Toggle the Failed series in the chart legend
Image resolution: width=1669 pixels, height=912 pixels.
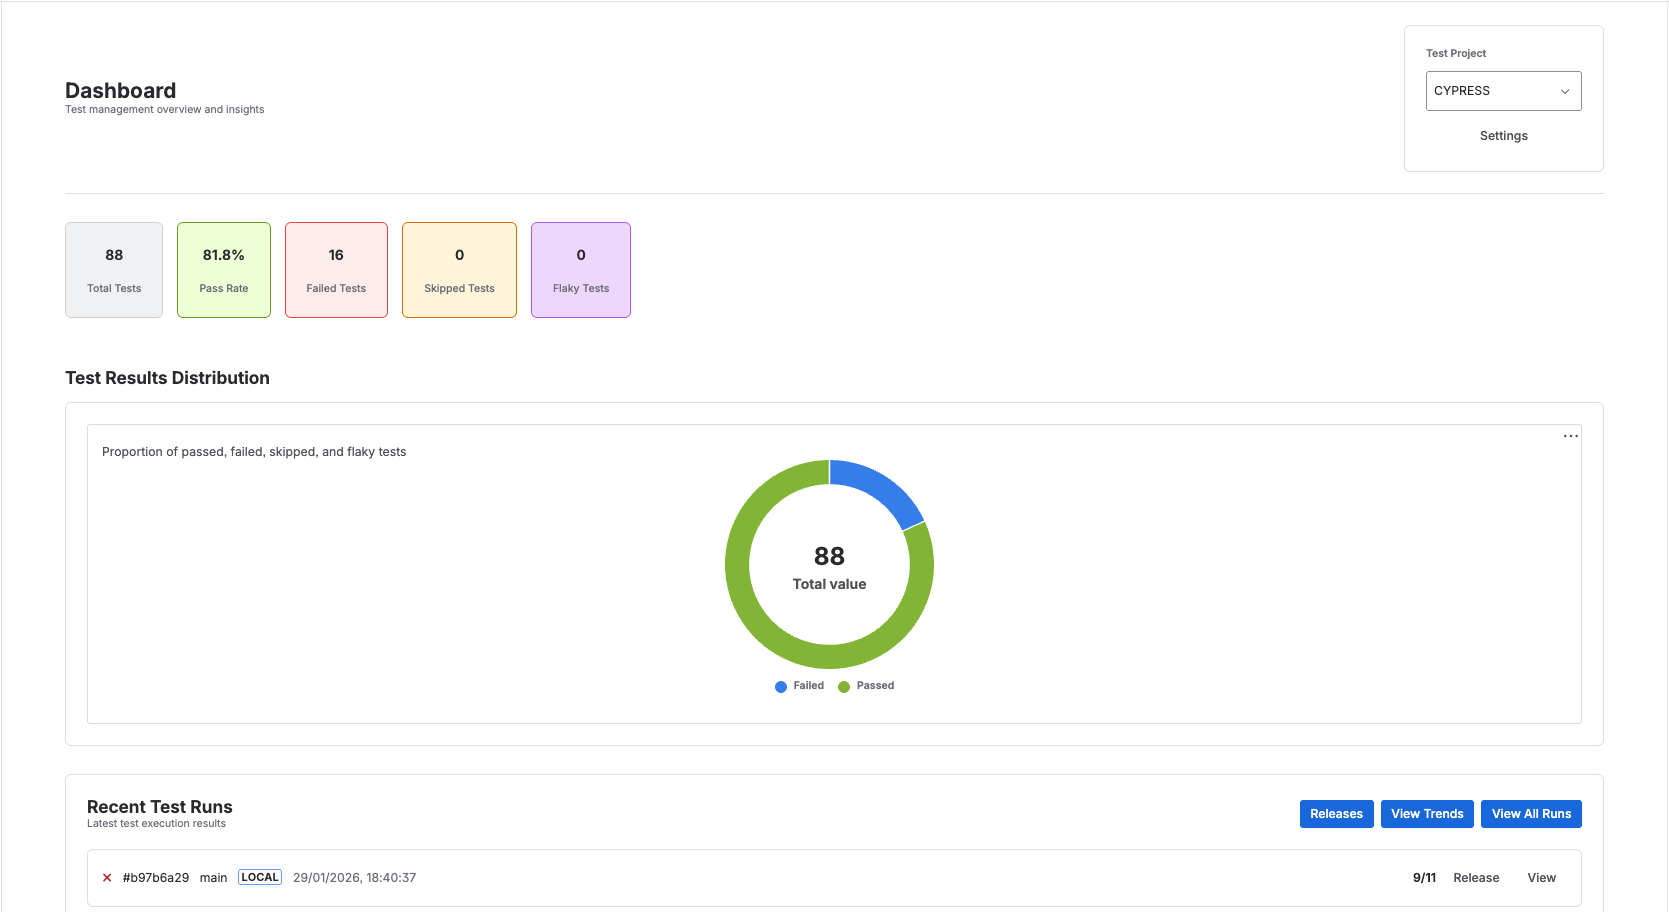[x=799, y=686]
